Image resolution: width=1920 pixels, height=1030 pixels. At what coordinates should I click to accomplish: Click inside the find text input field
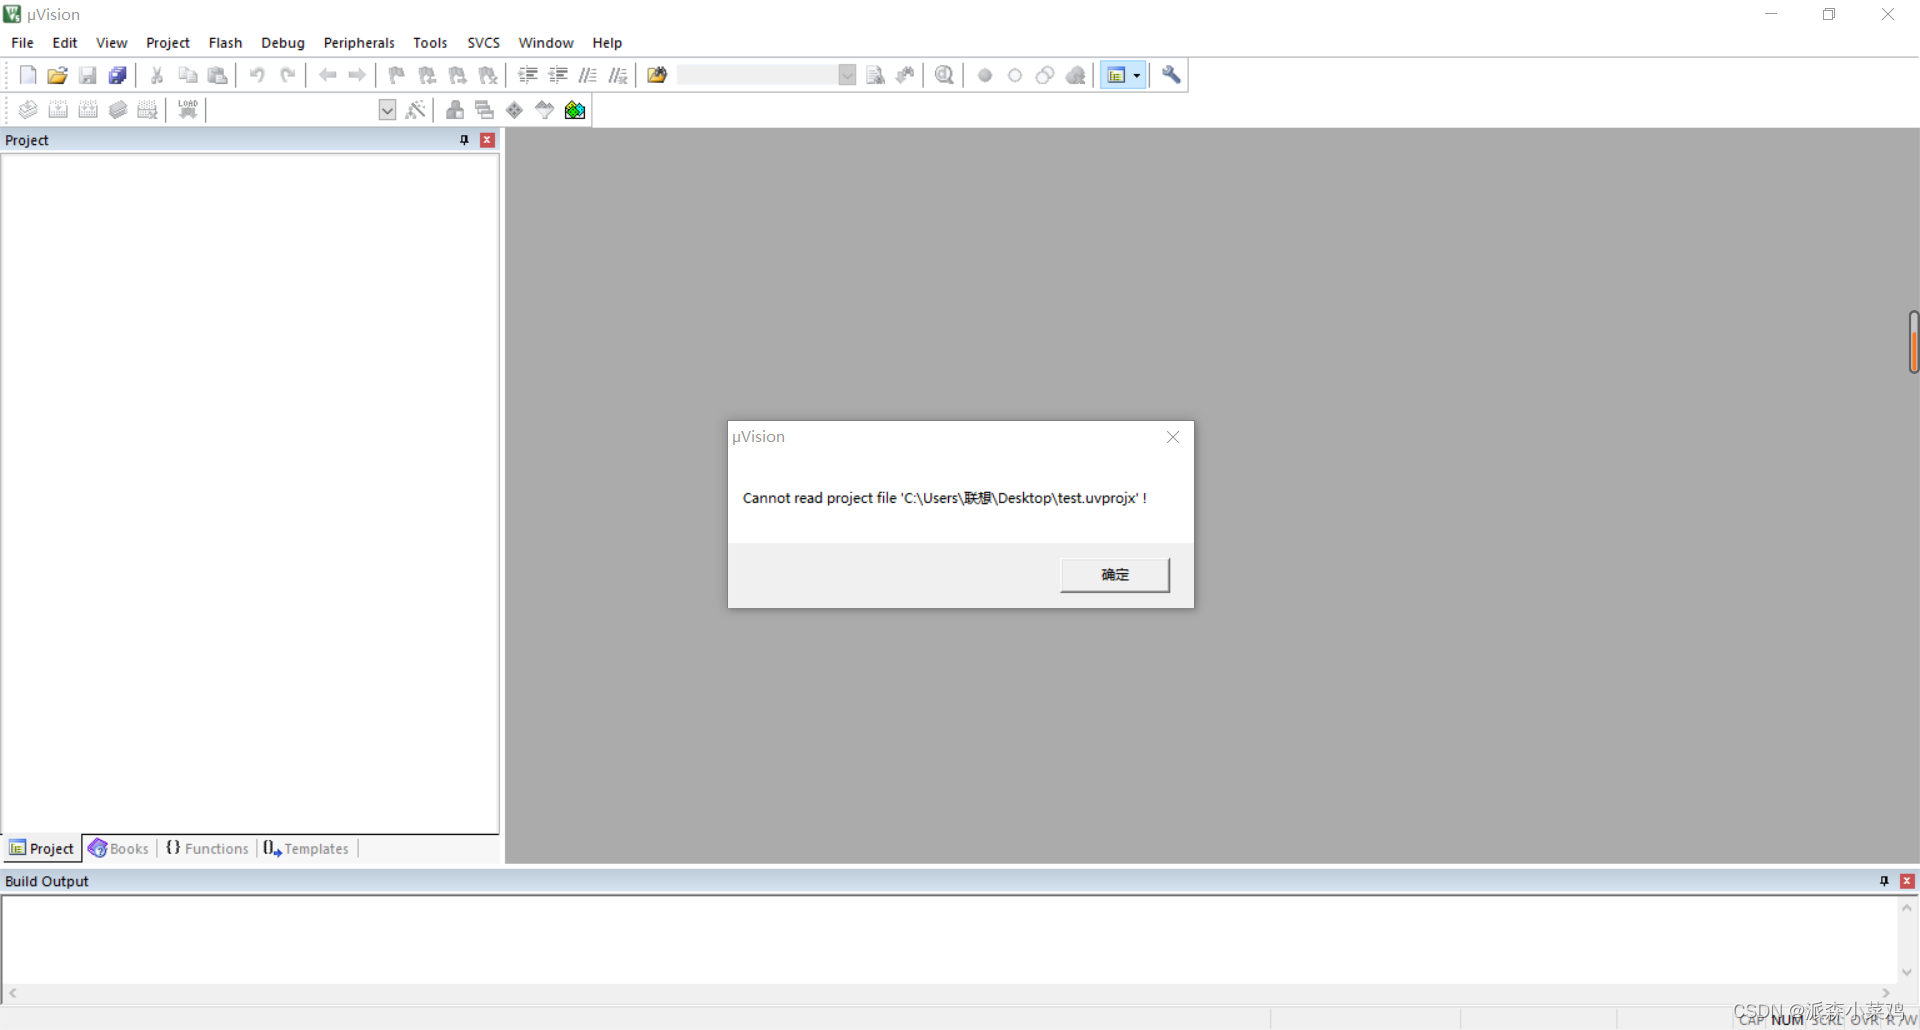tap(757, 75)
